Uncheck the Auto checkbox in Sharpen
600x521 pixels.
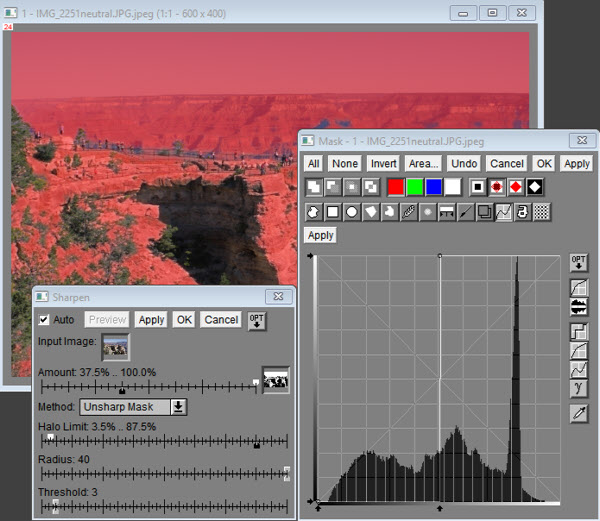(44, 320)
